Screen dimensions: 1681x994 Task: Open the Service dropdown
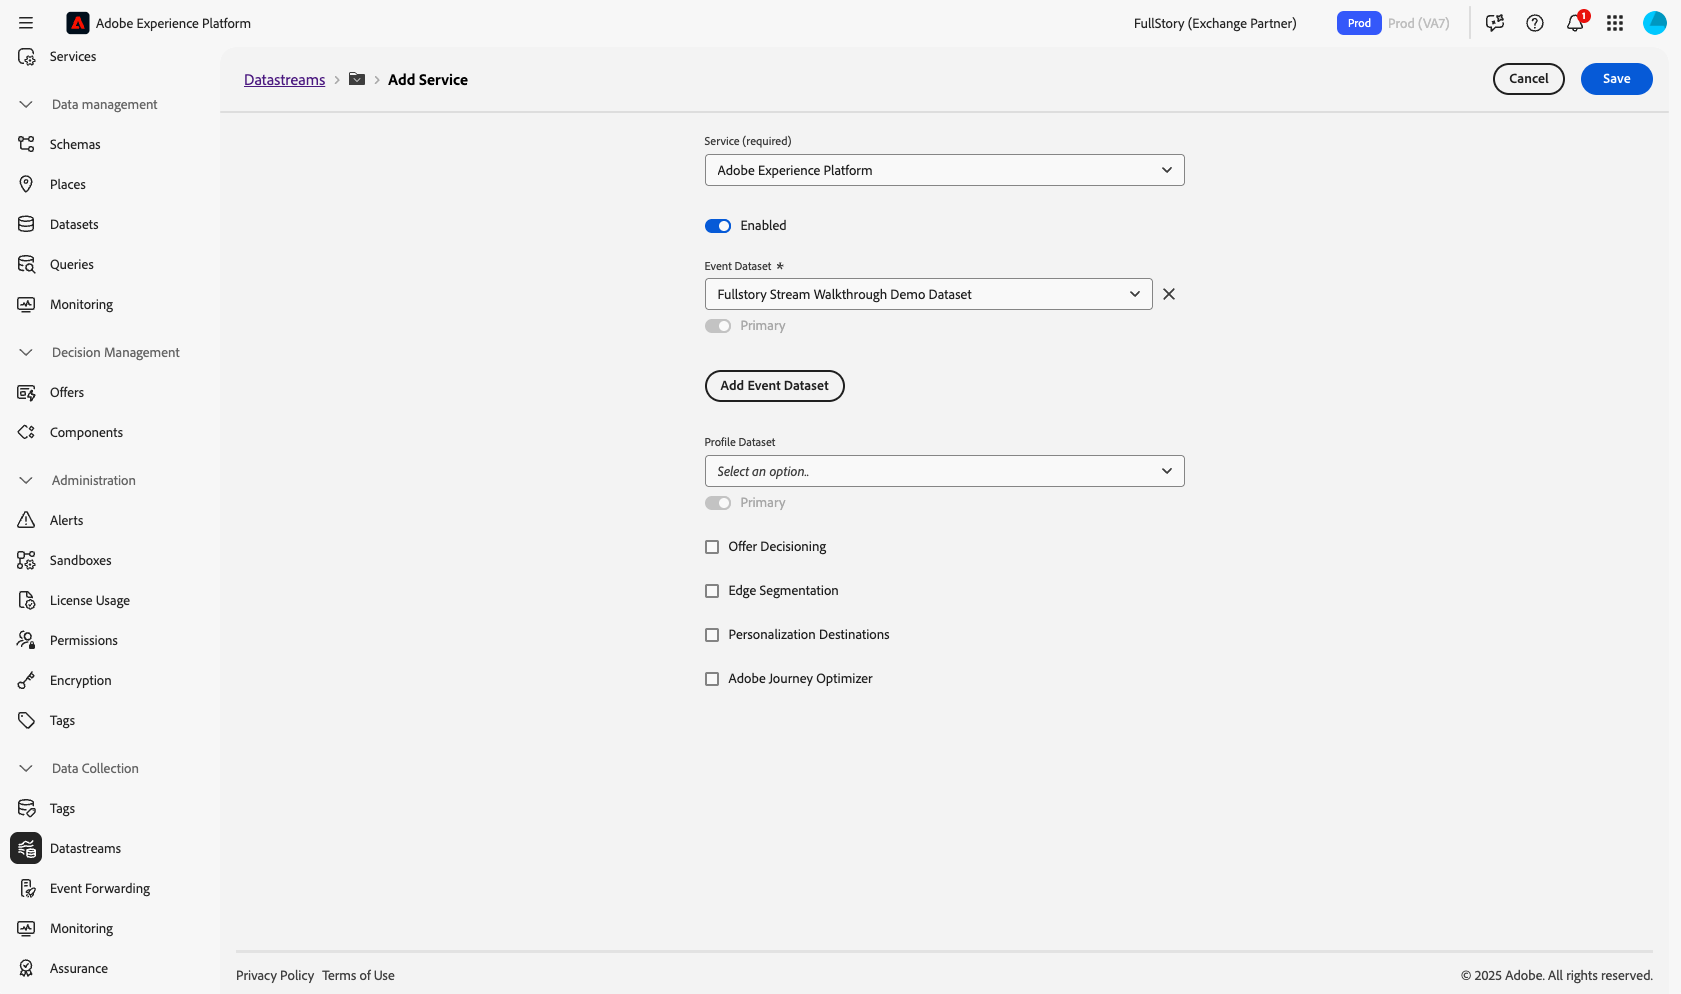pyautogui.click(x=944, y=170)
